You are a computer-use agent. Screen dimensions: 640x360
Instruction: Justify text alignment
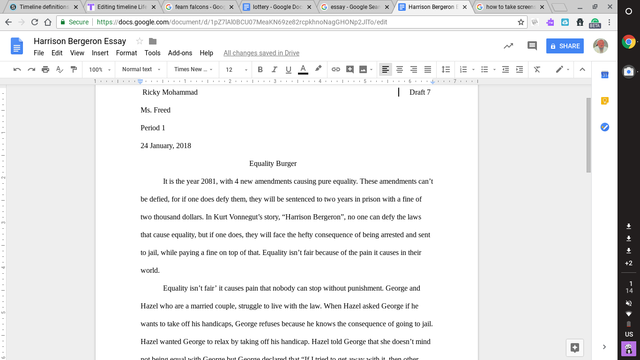(x=427, y=70)
